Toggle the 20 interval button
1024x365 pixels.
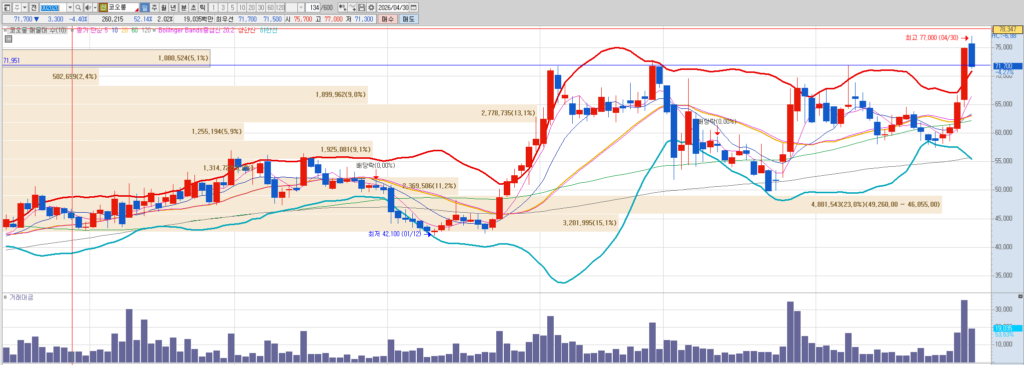click(251, 7)
